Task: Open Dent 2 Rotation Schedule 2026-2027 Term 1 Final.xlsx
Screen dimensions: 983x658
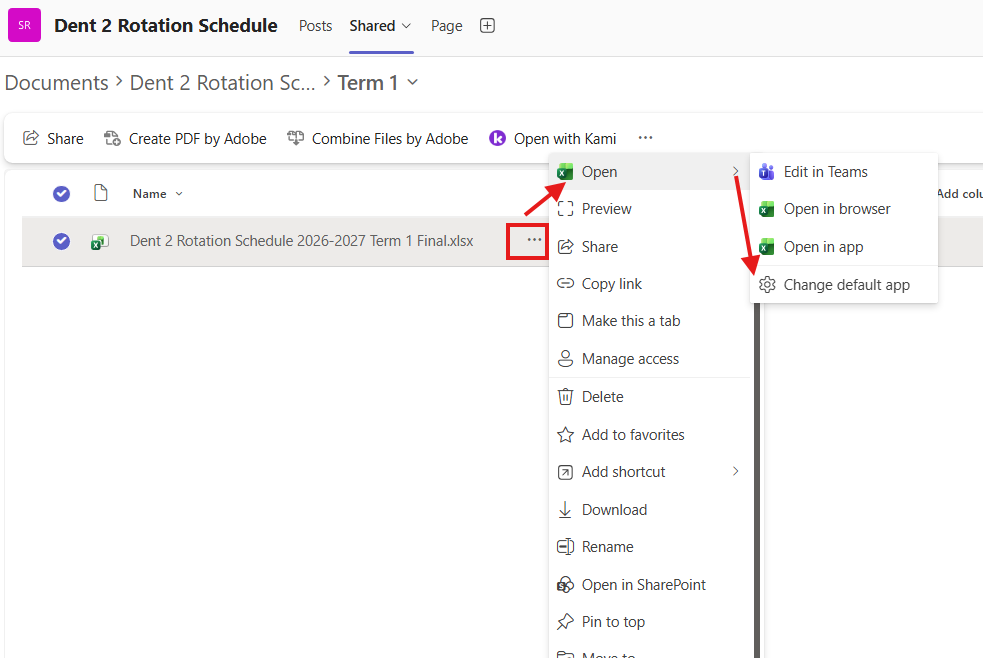Action: [x=302, y=241]
